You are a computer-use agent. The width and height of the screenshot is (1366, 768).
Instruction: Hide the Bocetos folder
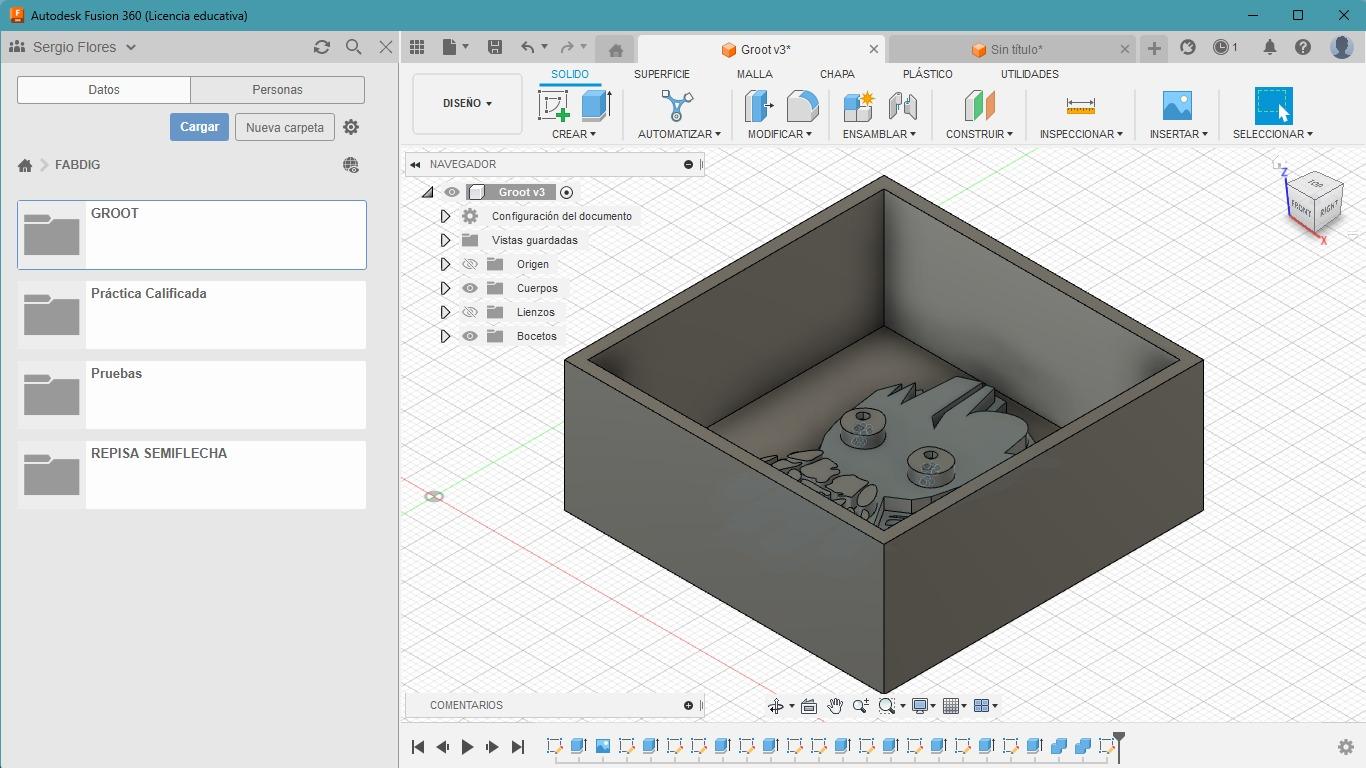point(470,336)
